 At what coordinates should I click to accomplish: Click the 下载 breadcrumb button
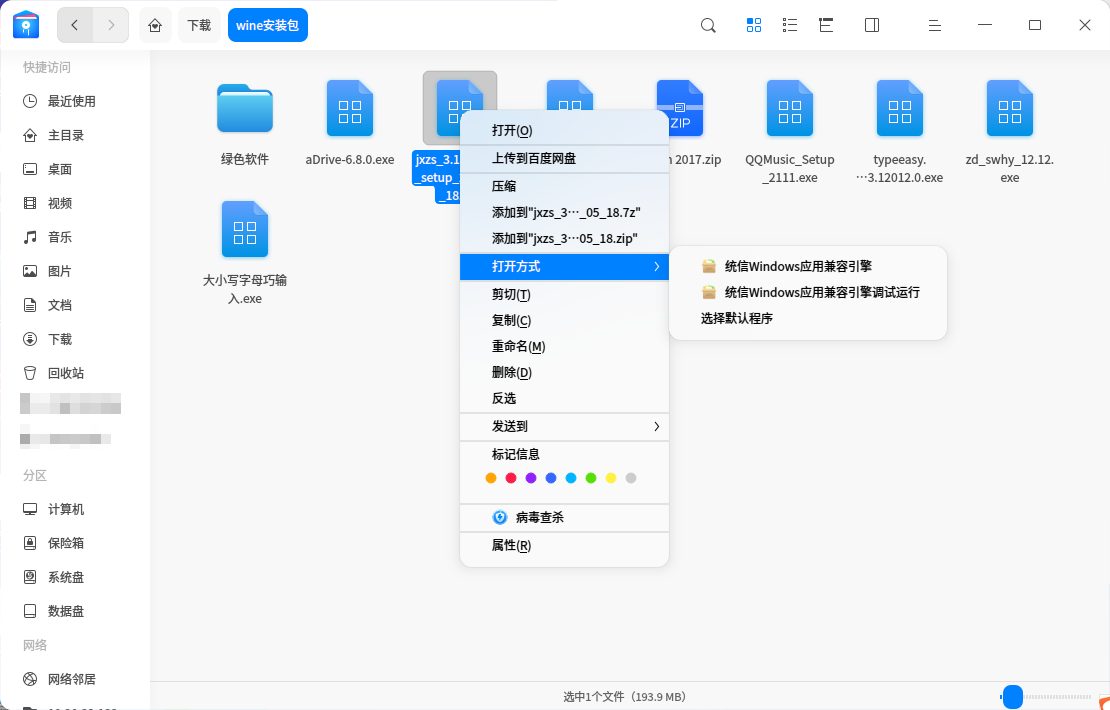[199, 25]
